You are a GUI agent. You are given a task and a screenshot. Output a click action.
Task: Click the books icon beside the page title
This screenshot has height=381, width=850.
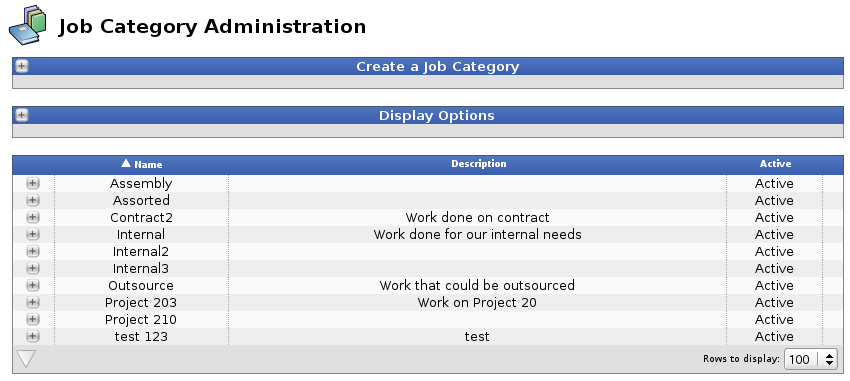[28, 25]
